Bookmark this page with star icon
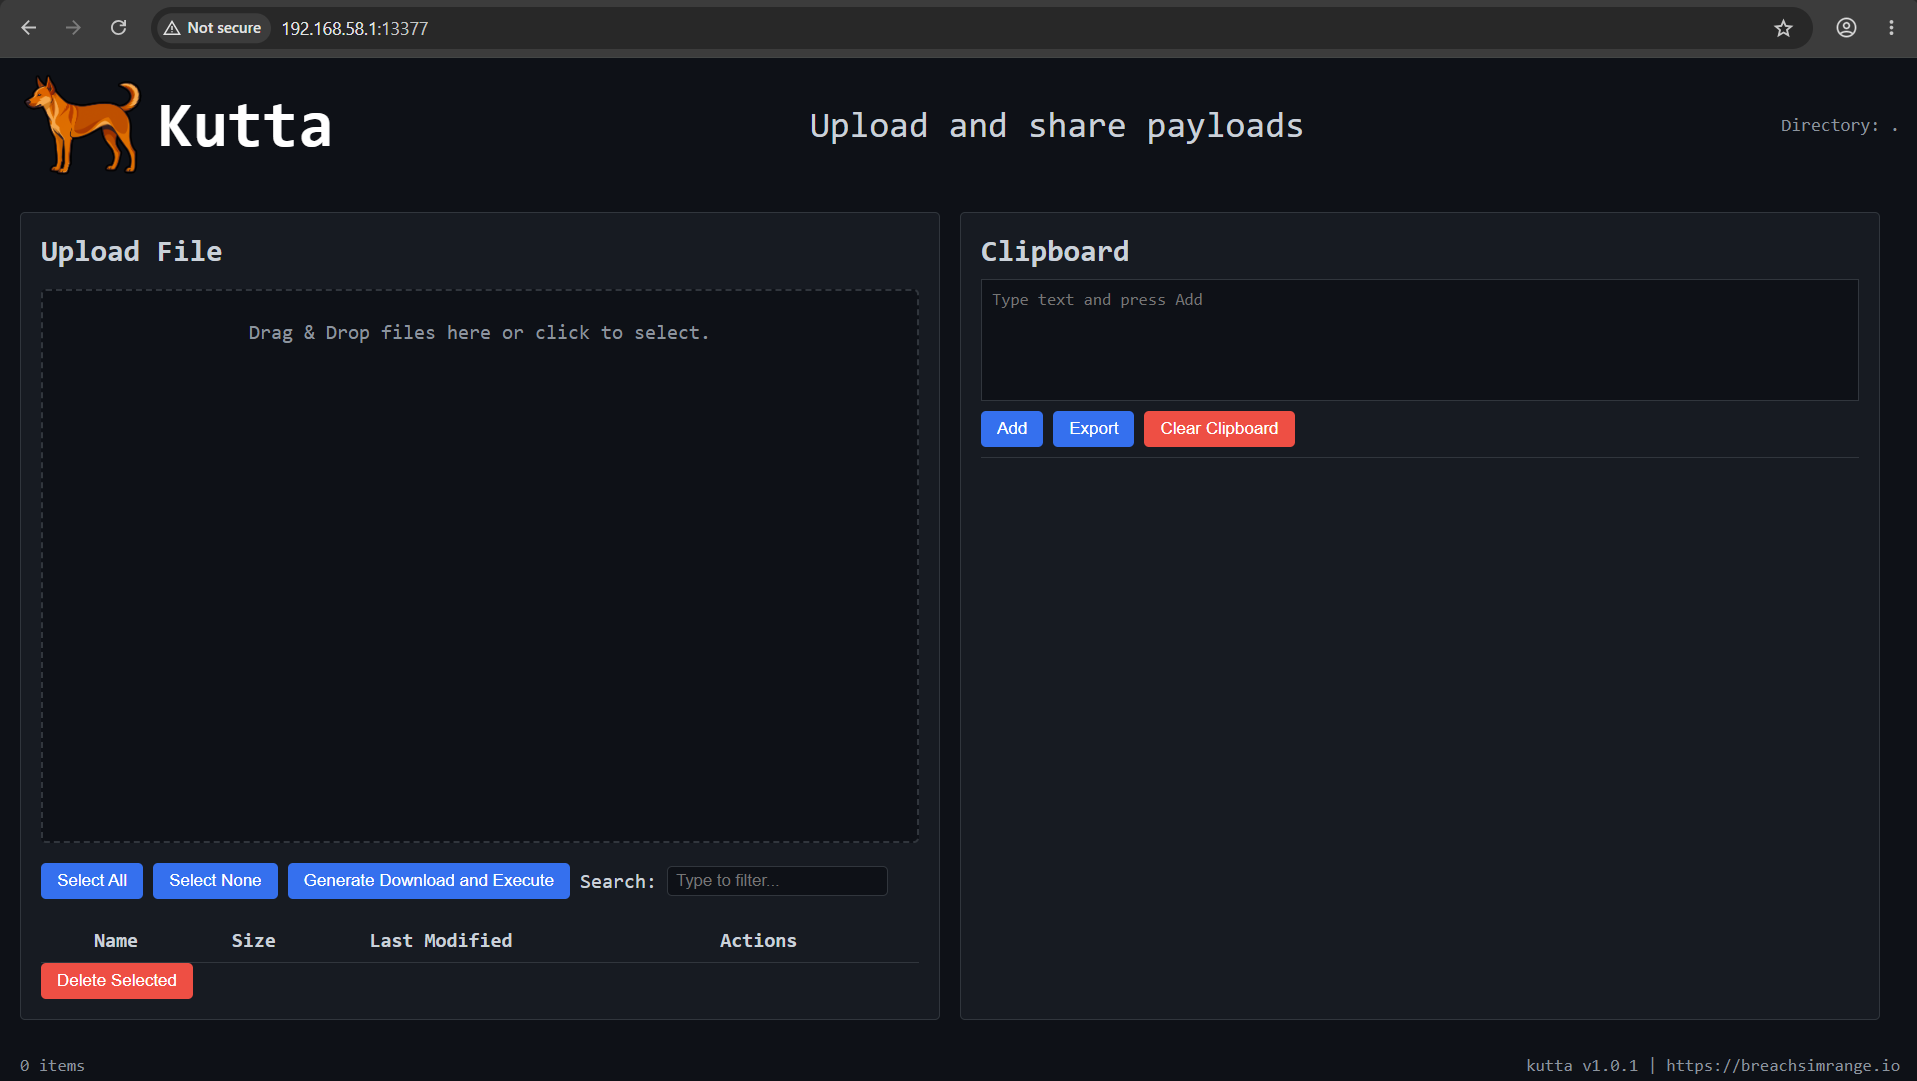The height and width of the screenshot is (1081, 1917). coord(1783,28)
